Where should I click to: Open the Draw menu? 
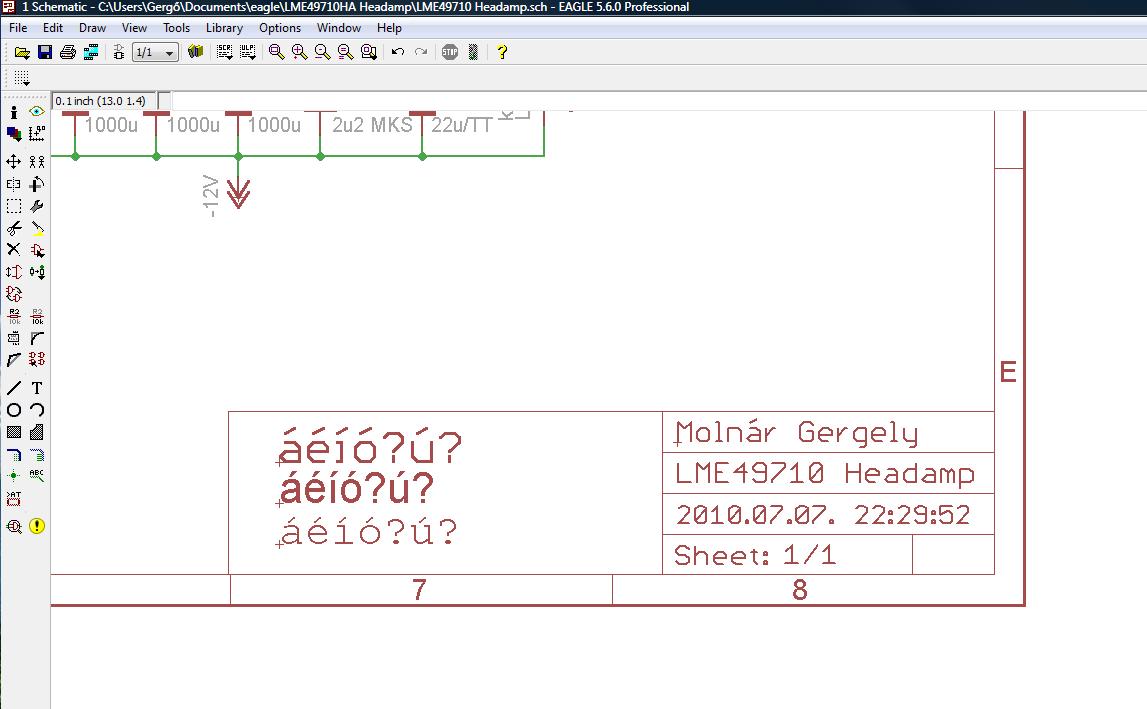(x=92, y=28)
